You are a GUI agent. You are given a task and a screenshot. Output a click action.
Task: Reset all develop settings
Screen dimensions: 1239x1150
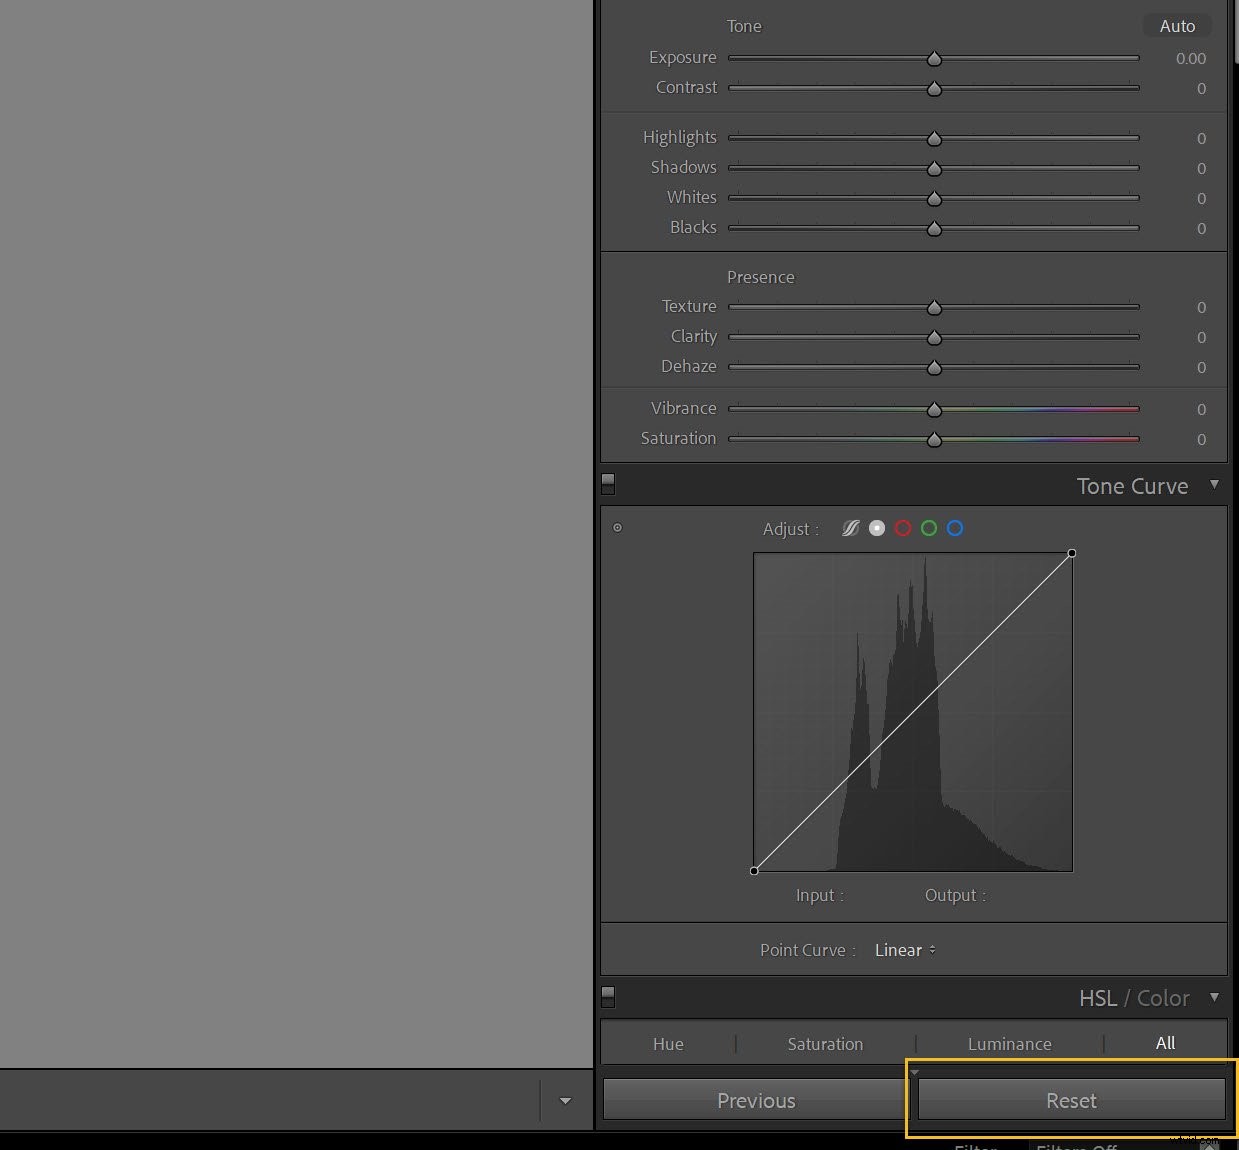(1070, 1100)
